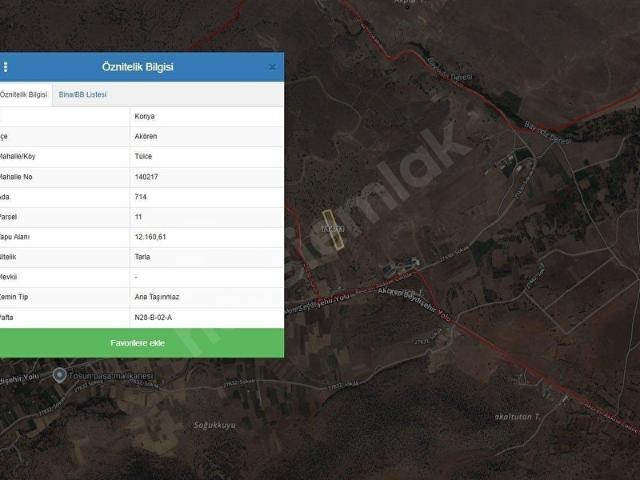The image size is (640, 480).
Task: Select the Konya value cell
Action: [x=207, y=116]
